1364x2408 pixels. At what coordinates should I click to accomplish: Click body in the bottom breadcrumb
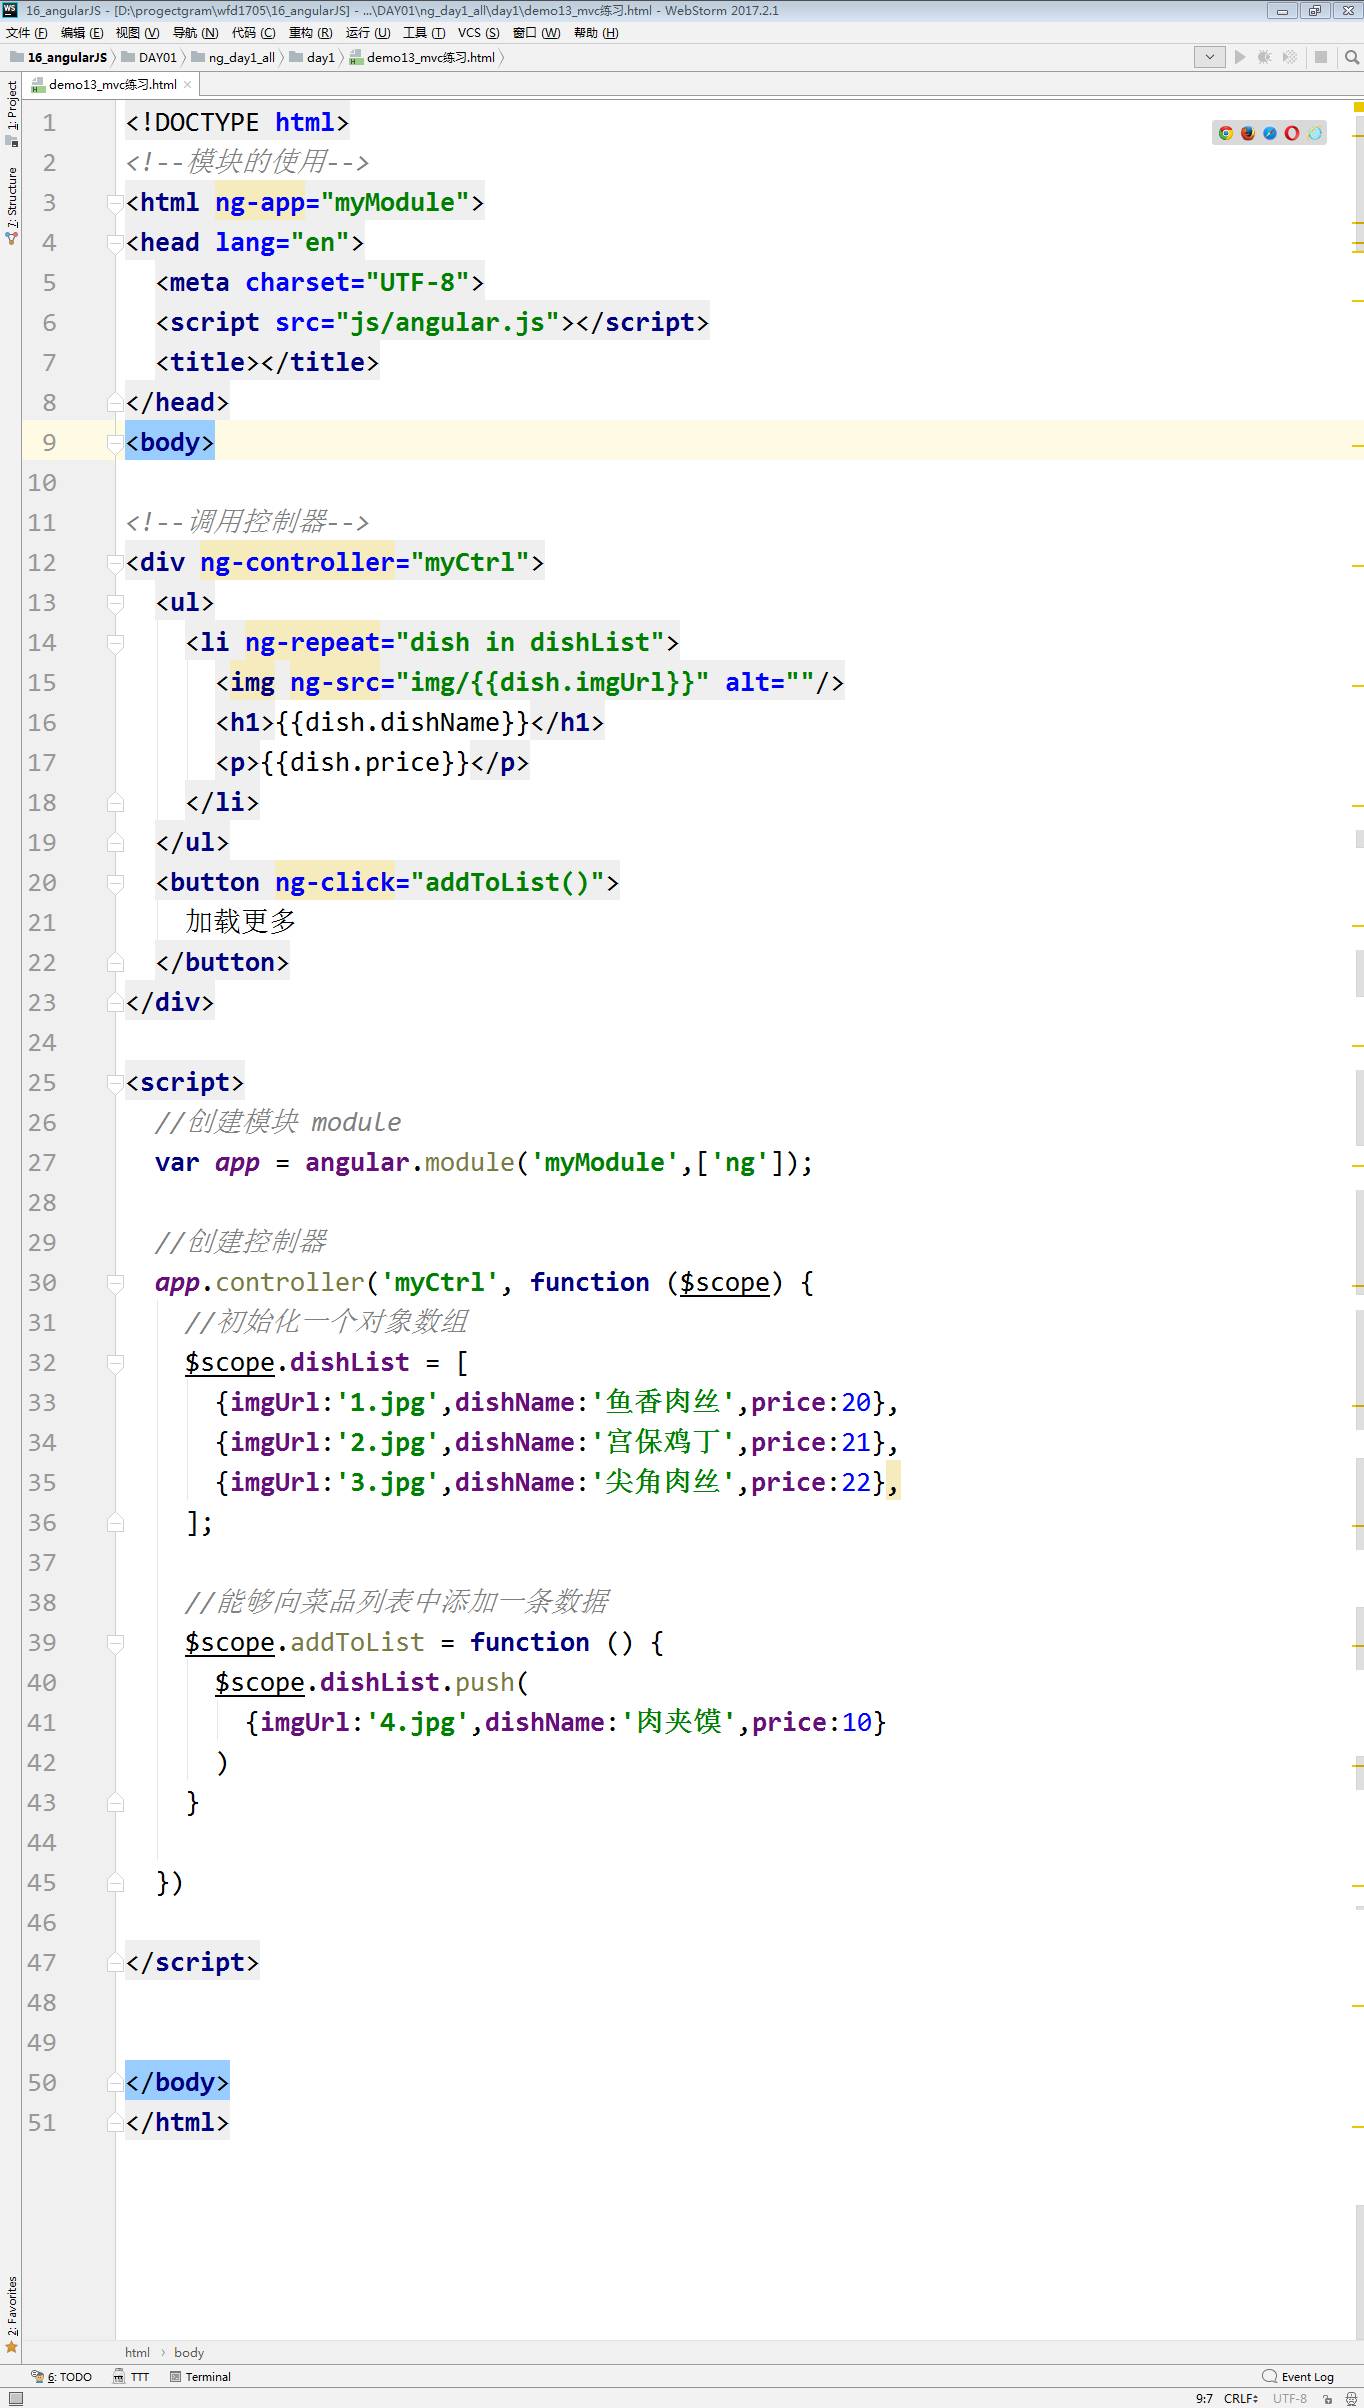click(x=189, y=2352)
